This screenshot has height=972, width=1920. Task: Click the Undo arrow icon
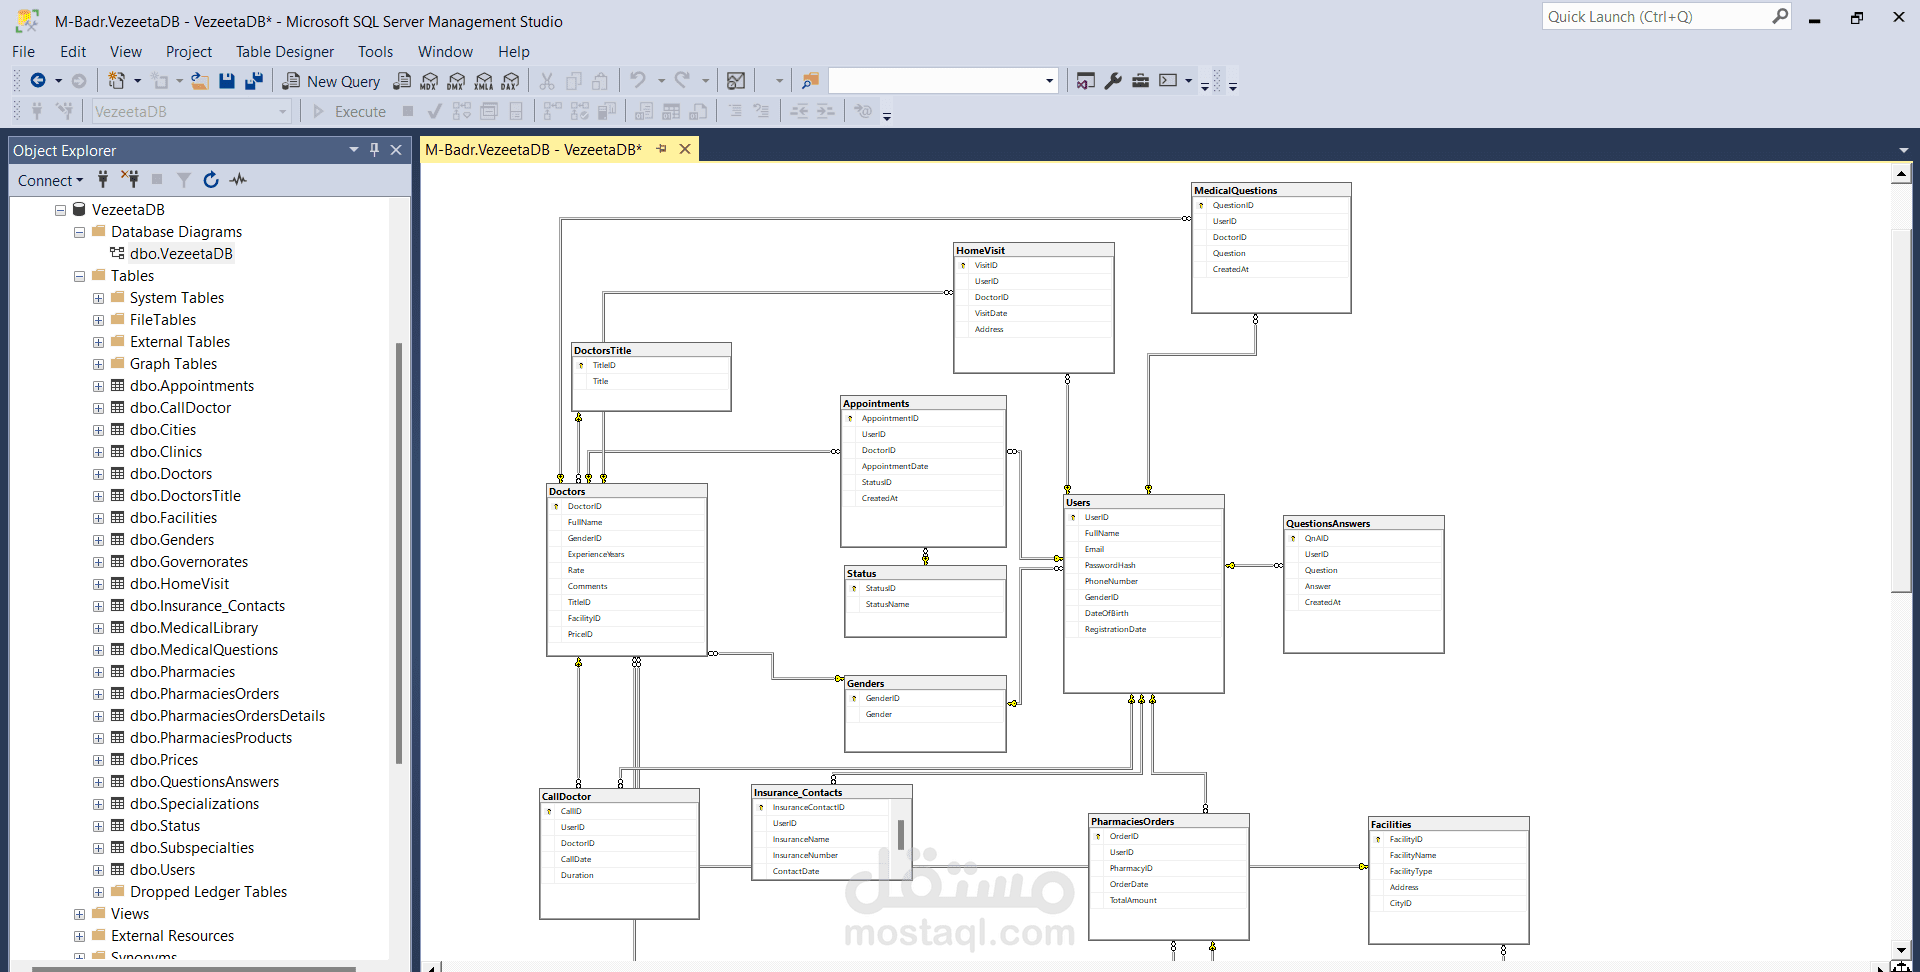coord(638,81)
